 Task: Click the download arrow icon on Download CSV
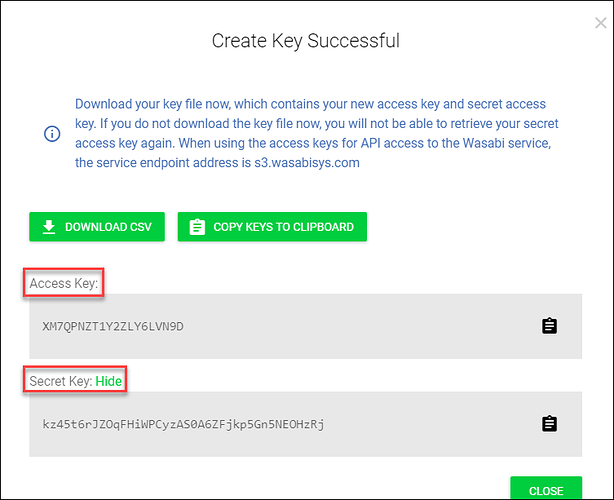click(x=48, y=227)
